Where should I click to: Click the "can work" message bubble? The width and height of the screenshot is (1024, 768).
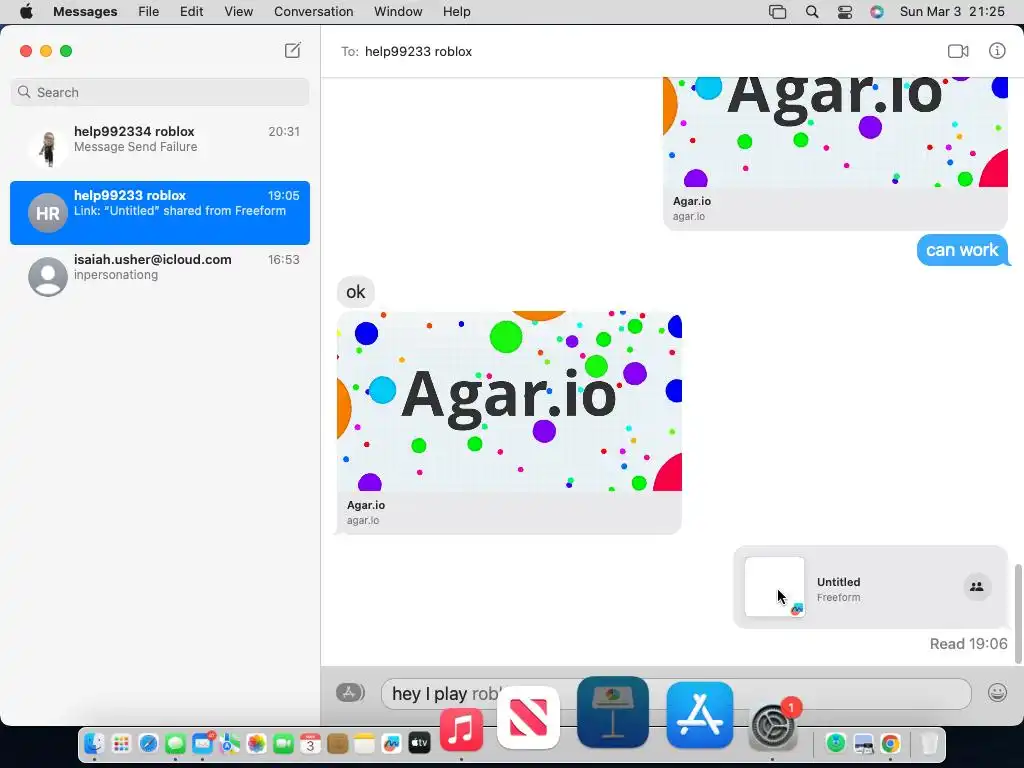point(962,250)
